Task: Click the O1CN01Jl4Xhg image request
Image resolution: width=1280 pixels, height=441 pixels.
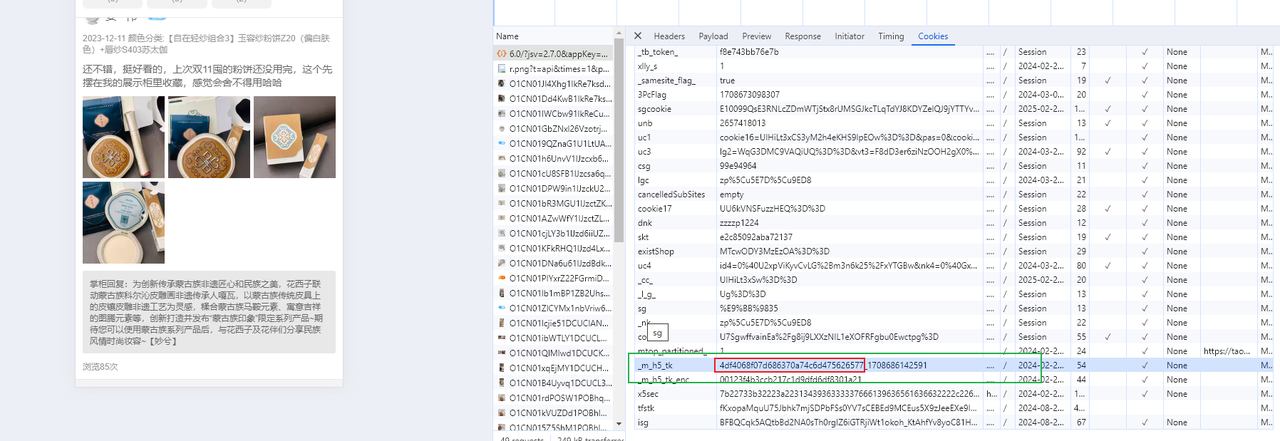Action: 558,84
